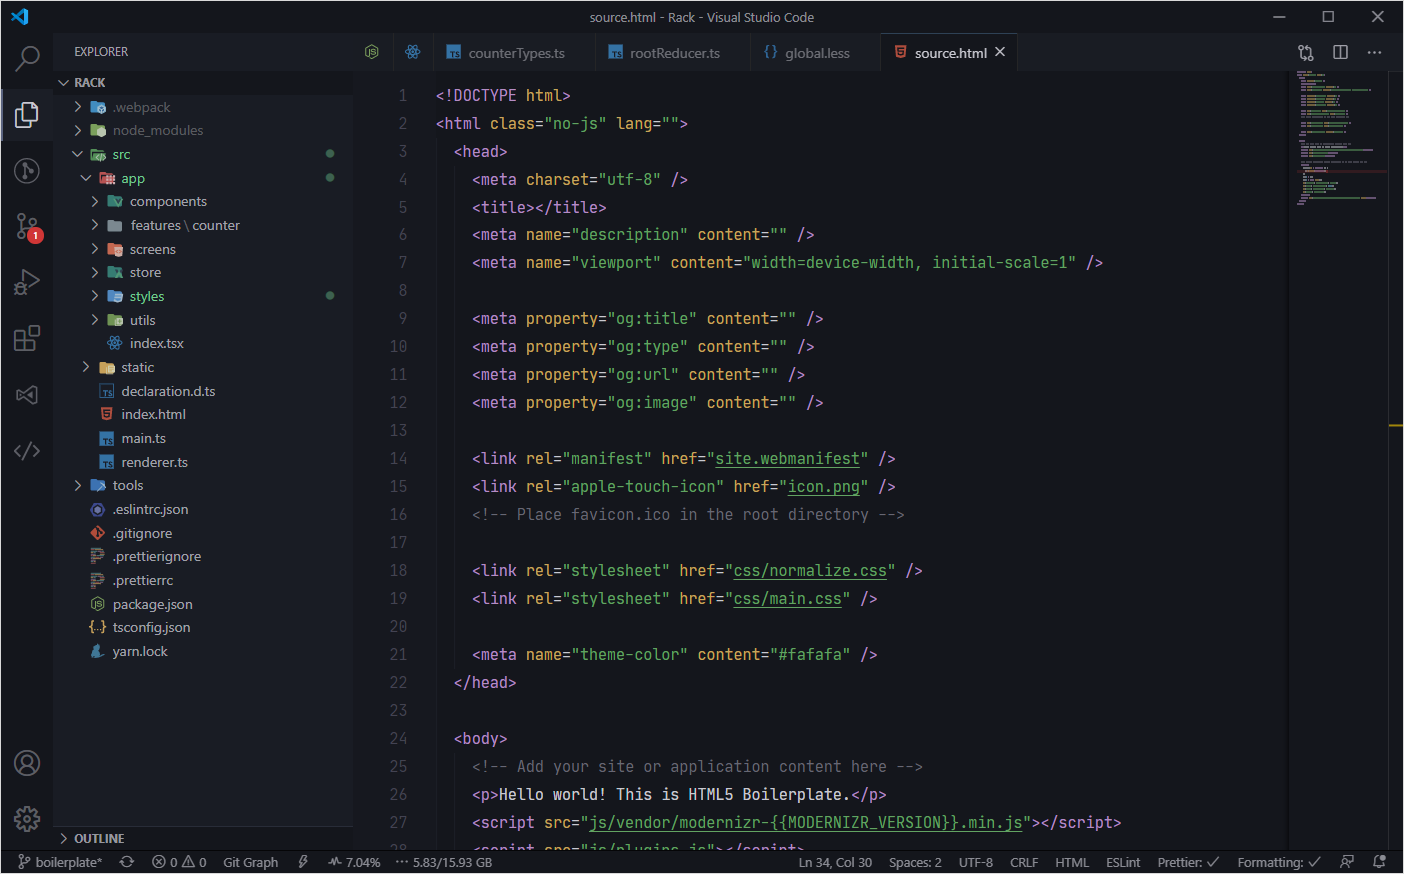Click Ln 34, Col 30 position indicator
The height and width of the screenshot is (874, 1404).
click(x=835, y=862)
